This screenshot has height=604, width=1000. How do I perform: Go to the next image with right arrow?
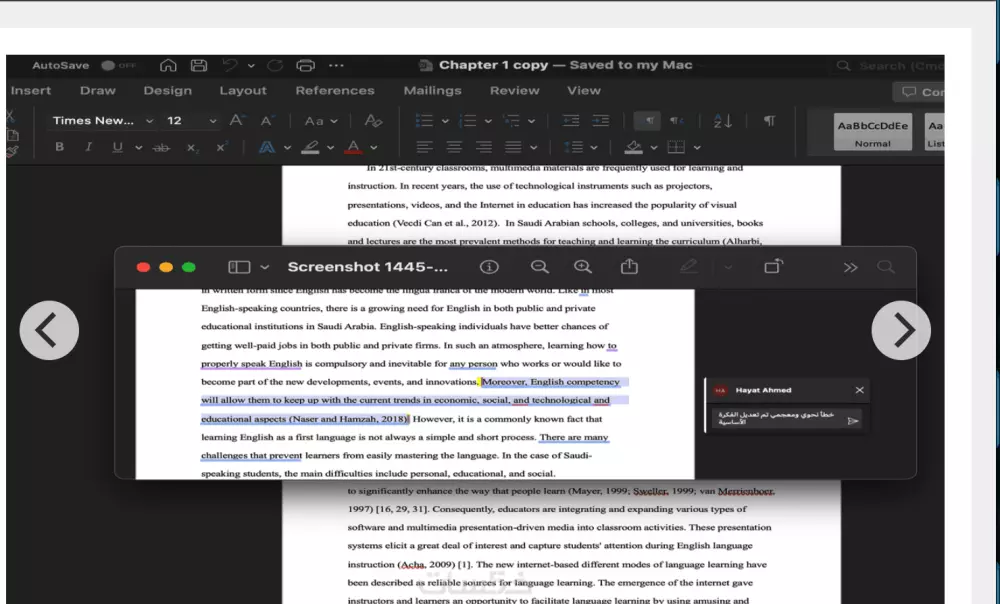click(900, 330)
